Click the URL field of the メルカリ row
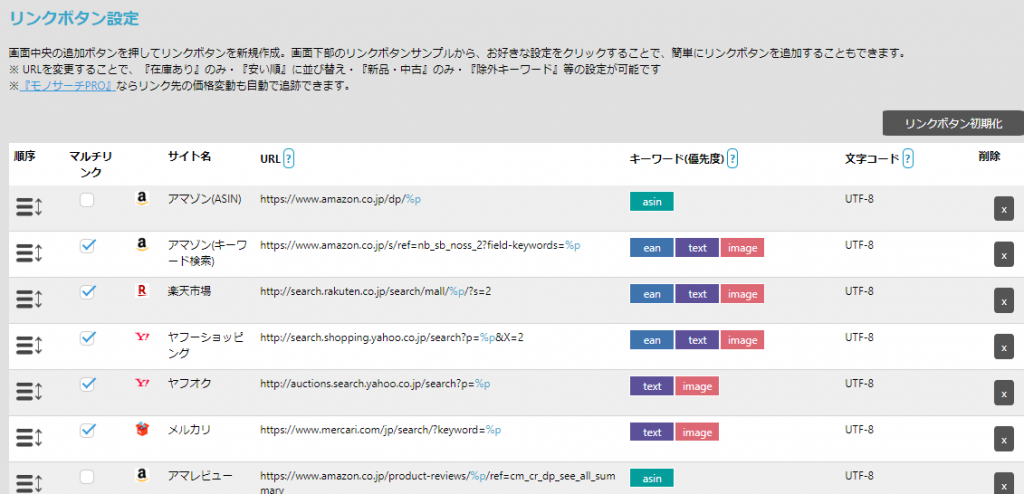1024x494 pixels. 380,431
